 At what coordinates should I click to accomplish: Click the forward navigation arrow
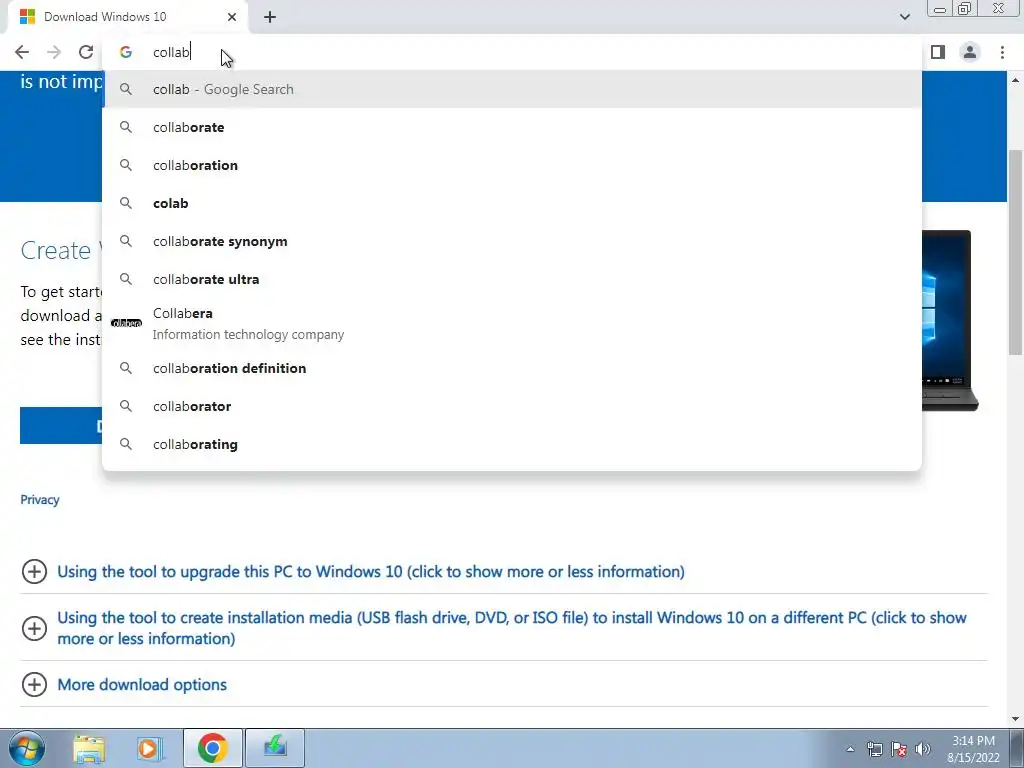coord(54,52)
